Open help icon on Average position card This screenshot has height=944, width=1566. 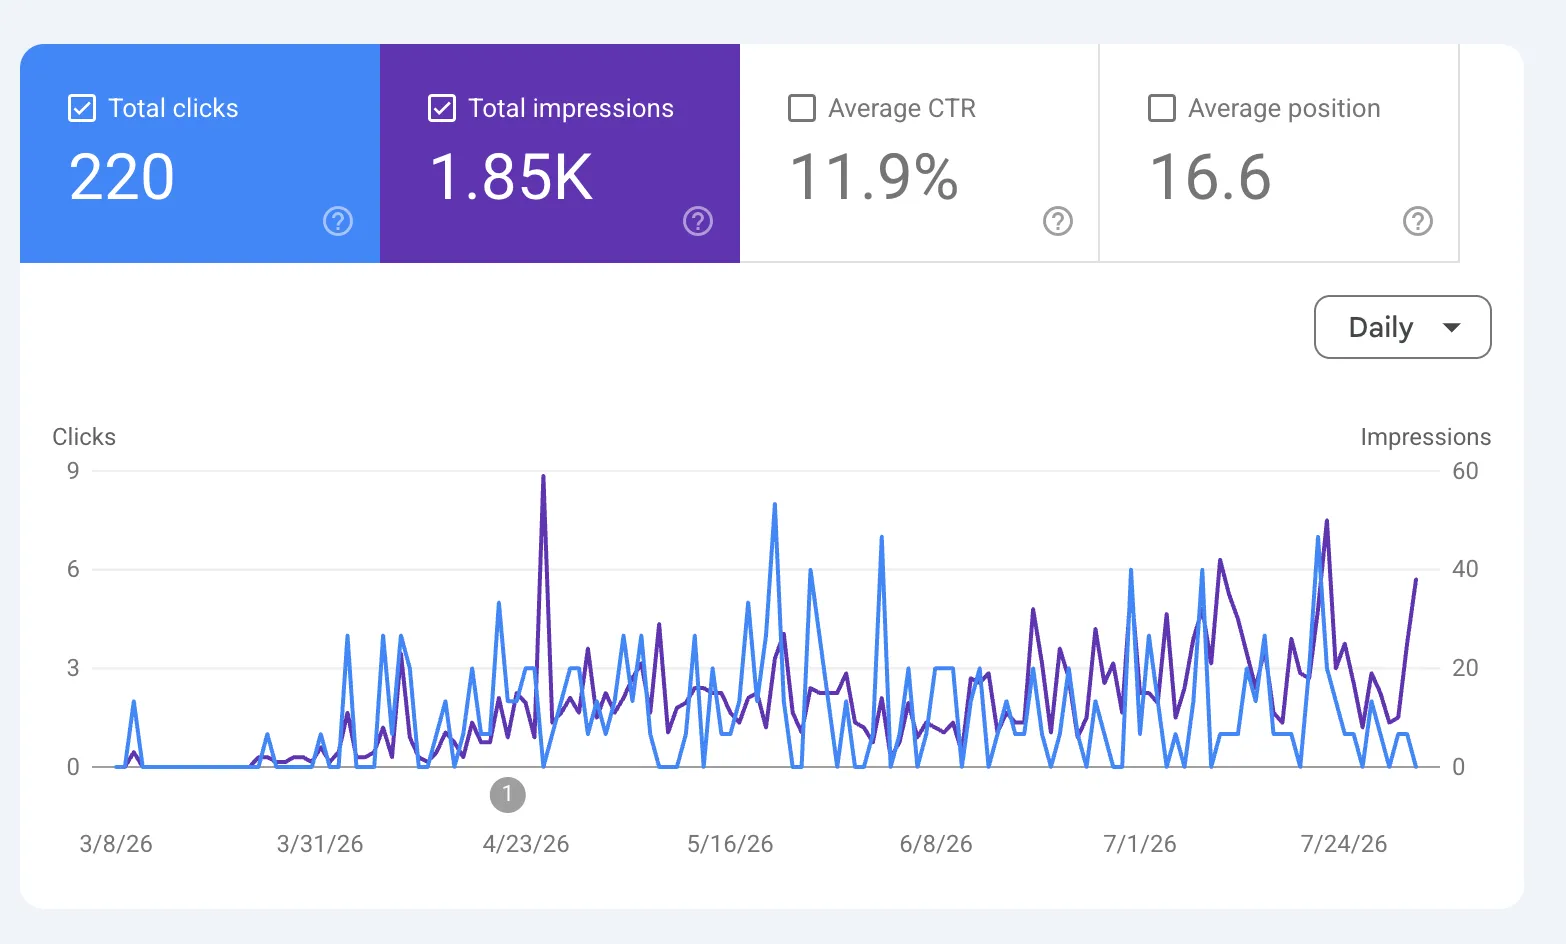pyautogui.click(x=1418, y=221)
